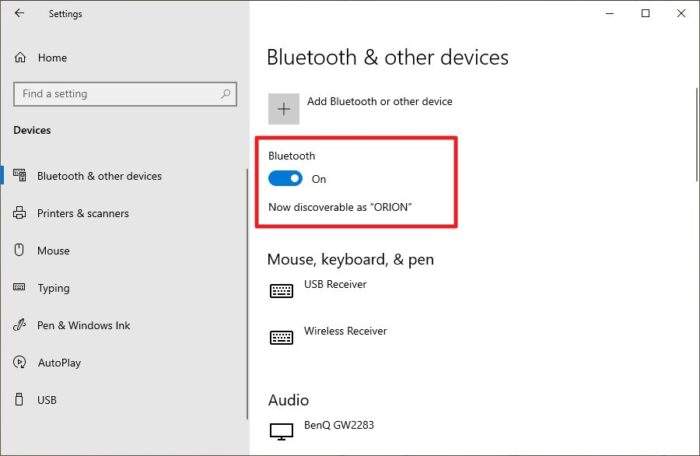This screenshot has width=700, height=456.
Task: Click Add Bluetooth or other device
Action: pyautogui.click(x=379, y=101)
